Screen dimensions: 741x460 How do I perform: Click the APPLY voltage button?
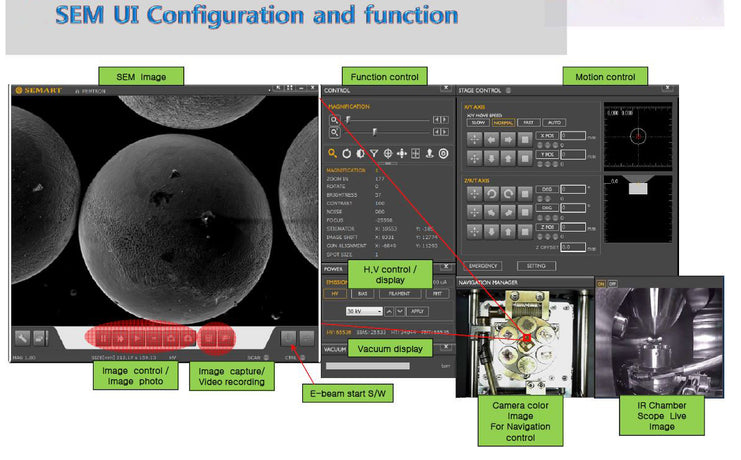click(x=417, y=311)
